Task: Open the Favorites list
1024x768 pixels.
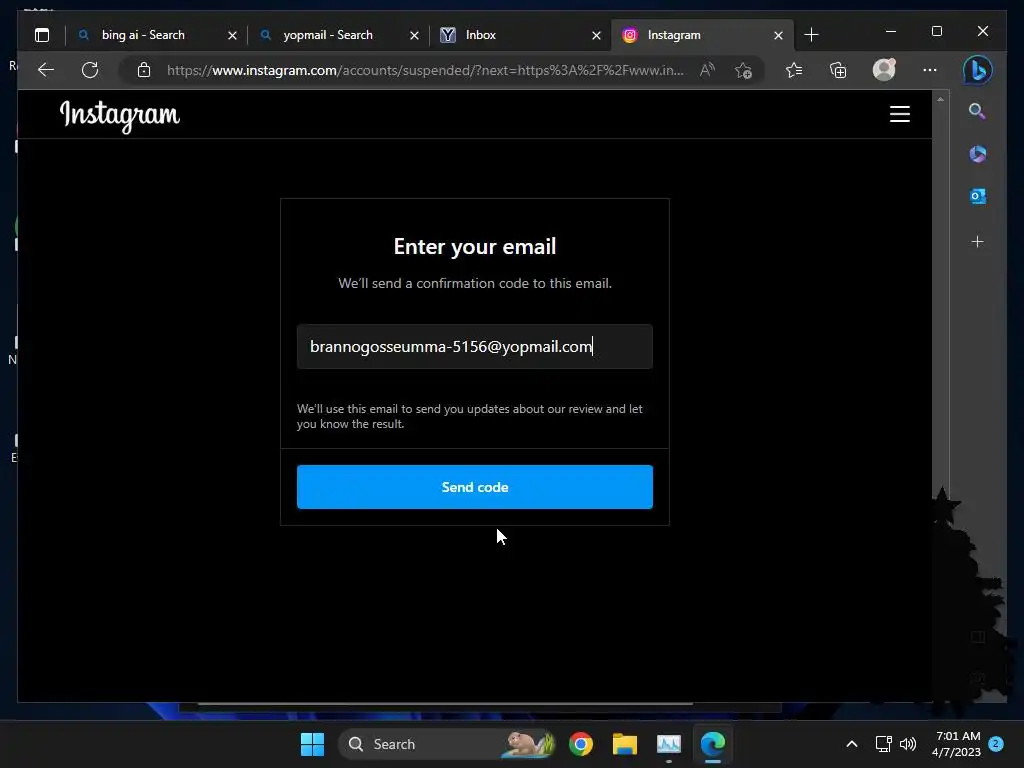Action: tap(793, 70)
